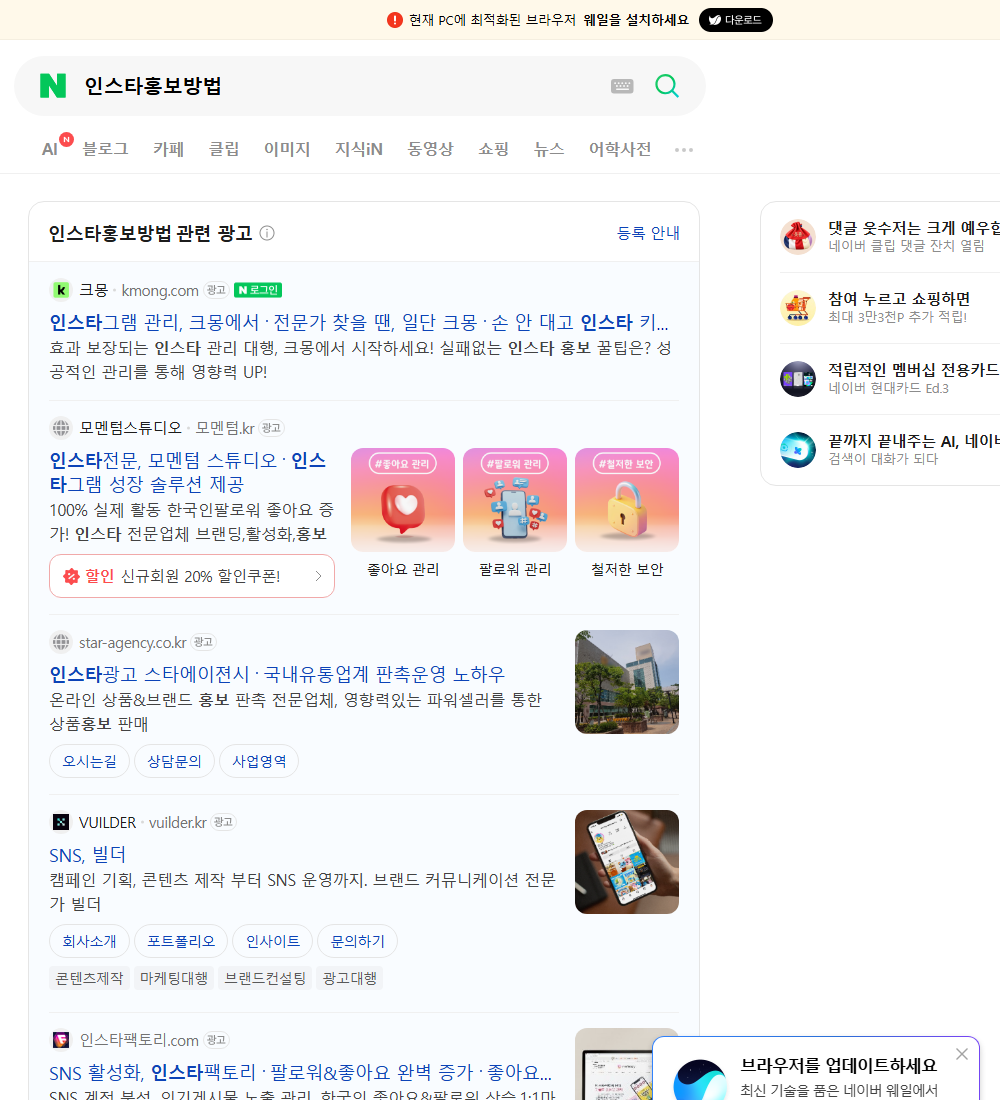Click the discount badge icon in the 할인 coupon
Image resolution: width=1000 pixels, height=1100 pixels.
(71, 576)
